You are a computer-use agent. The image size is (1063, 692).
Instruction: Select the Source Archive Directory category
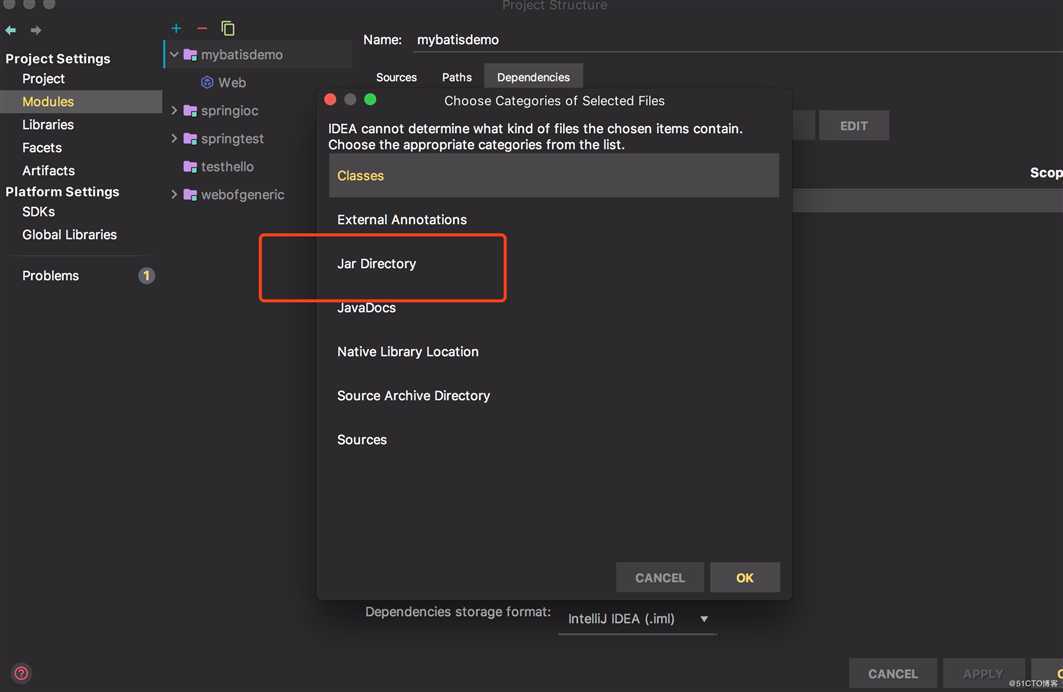(x=554, y=396)
